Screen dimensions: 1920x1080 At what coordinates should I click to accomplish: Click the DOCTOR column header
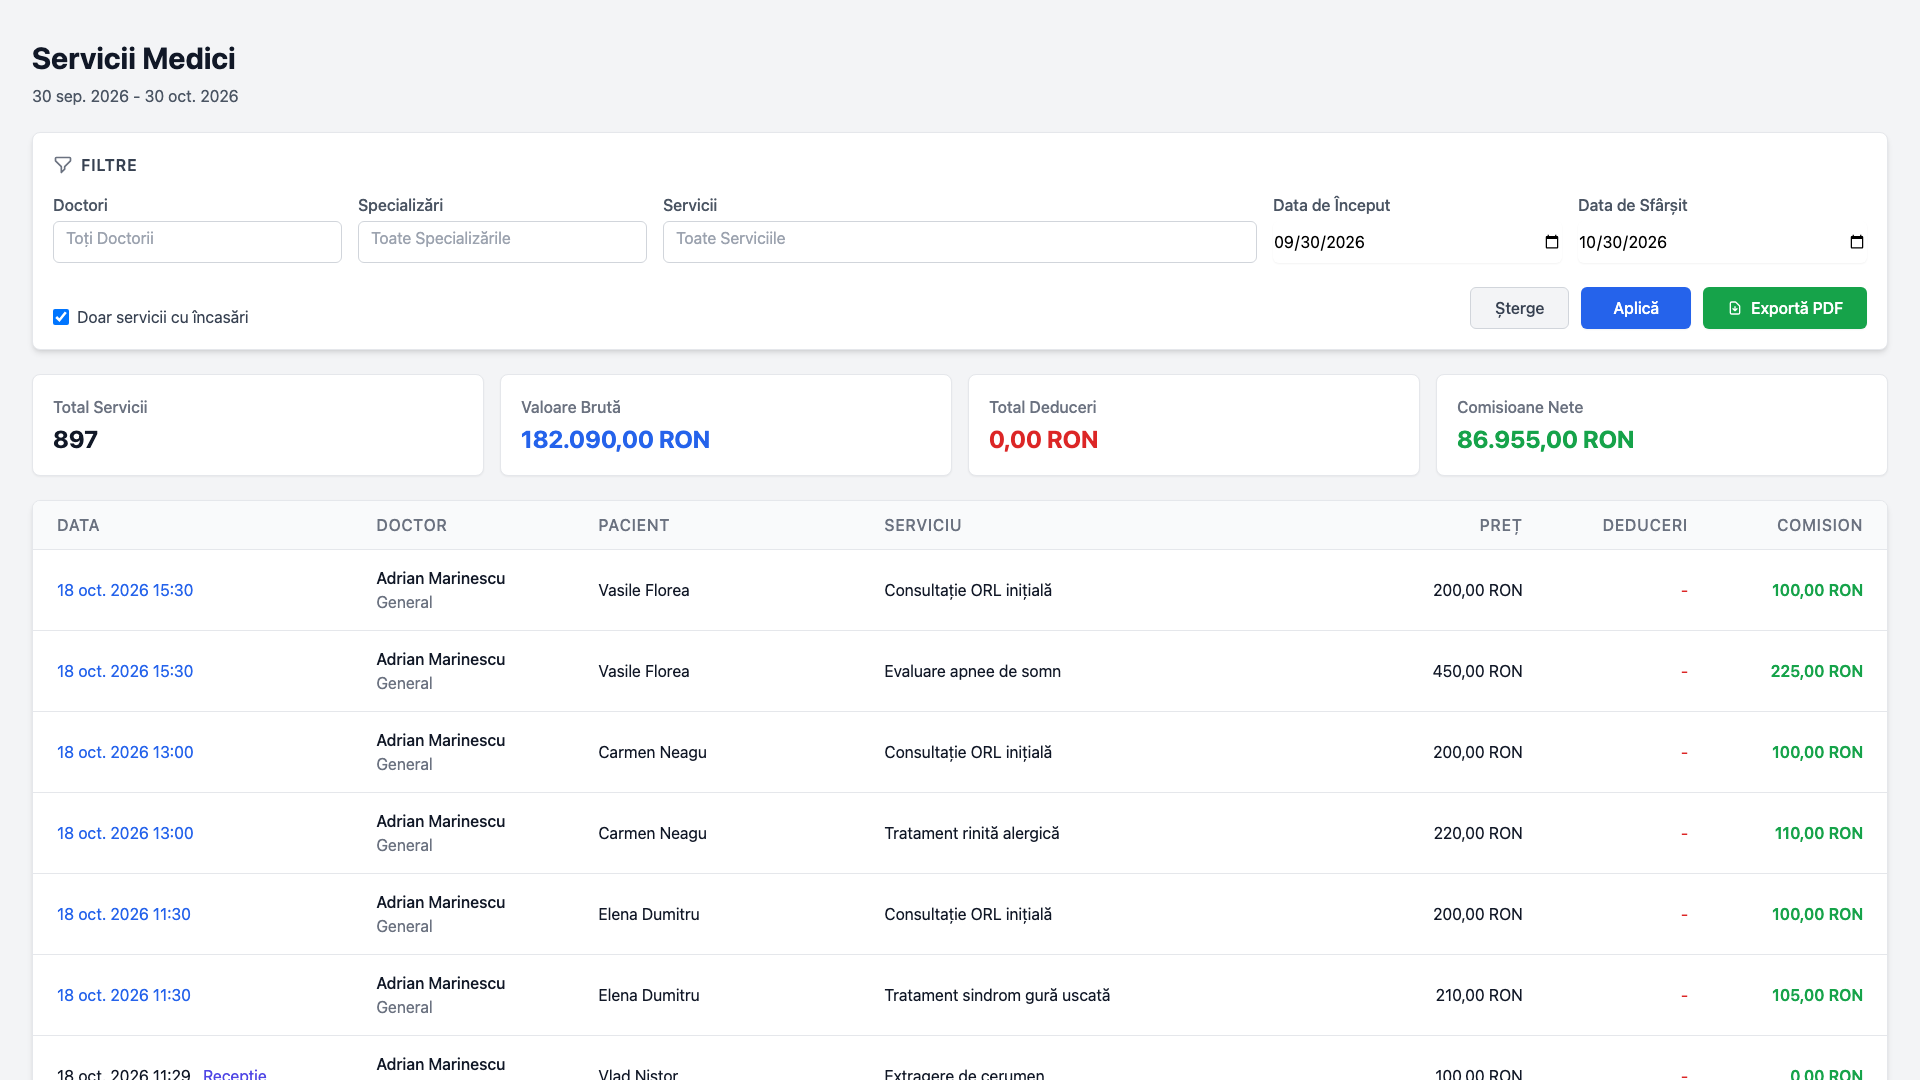click(x=411, y=525)
